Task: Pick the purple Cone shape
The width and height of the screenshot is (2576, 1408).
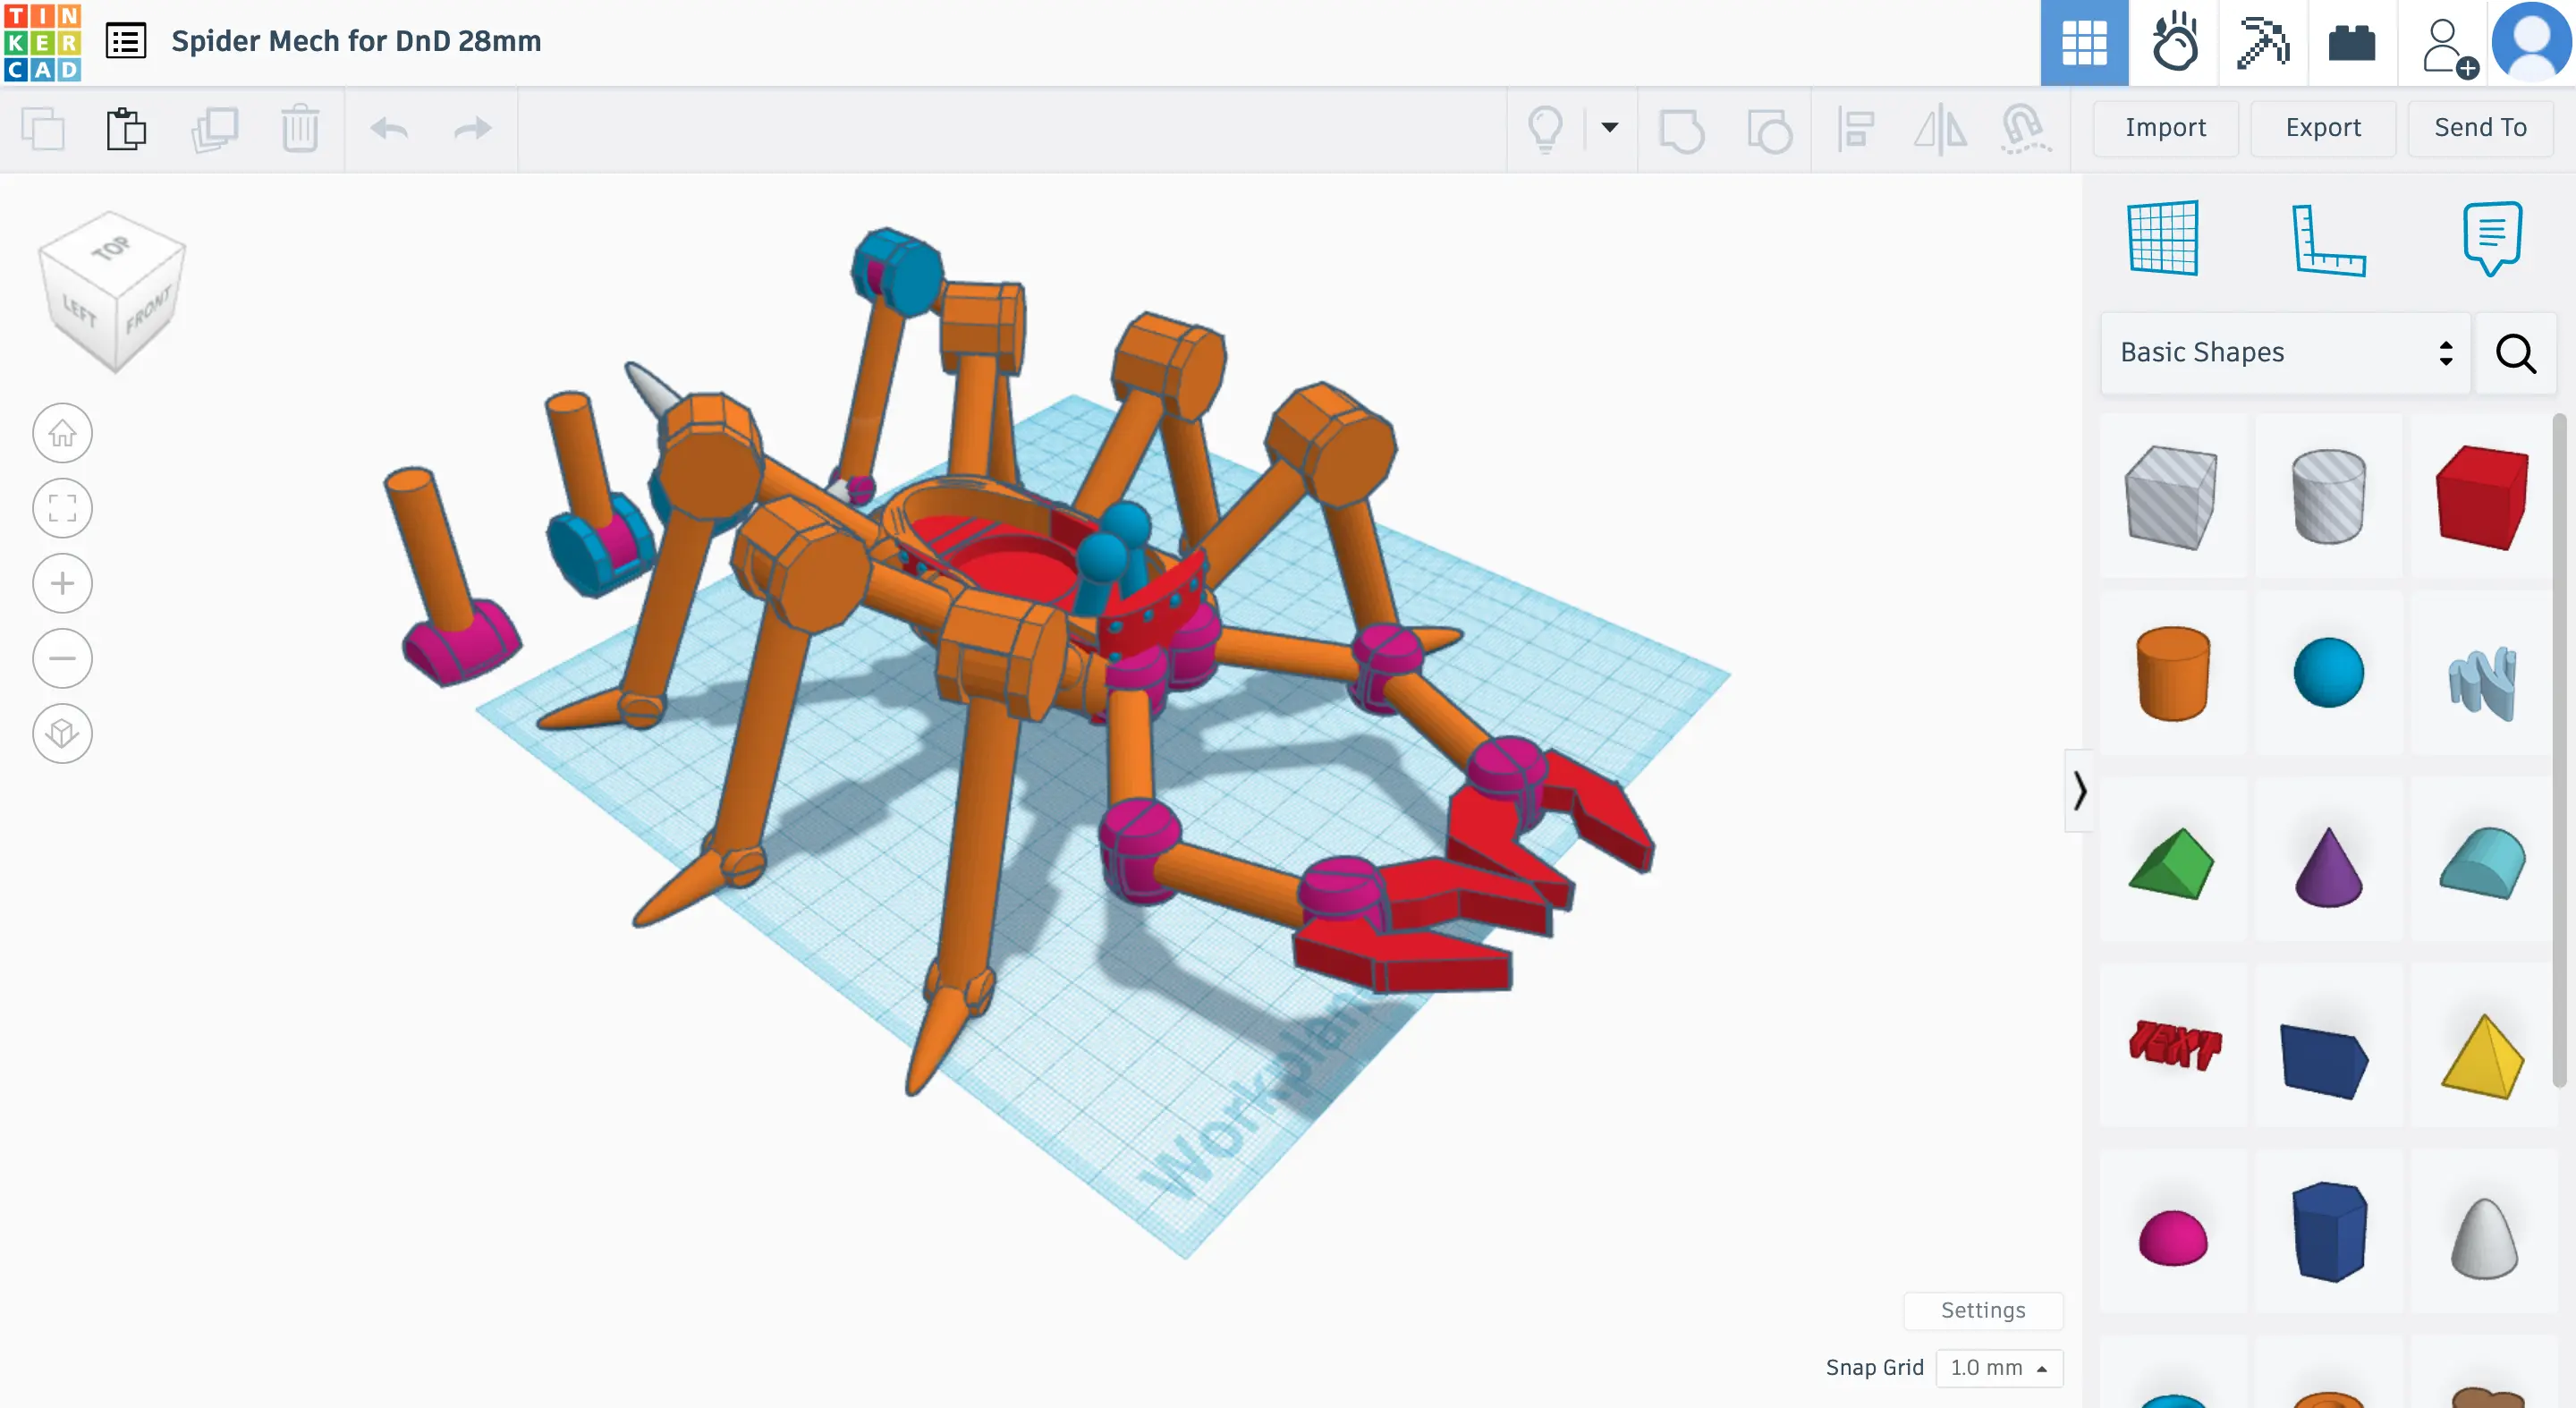Action: tap(2328, 866)
